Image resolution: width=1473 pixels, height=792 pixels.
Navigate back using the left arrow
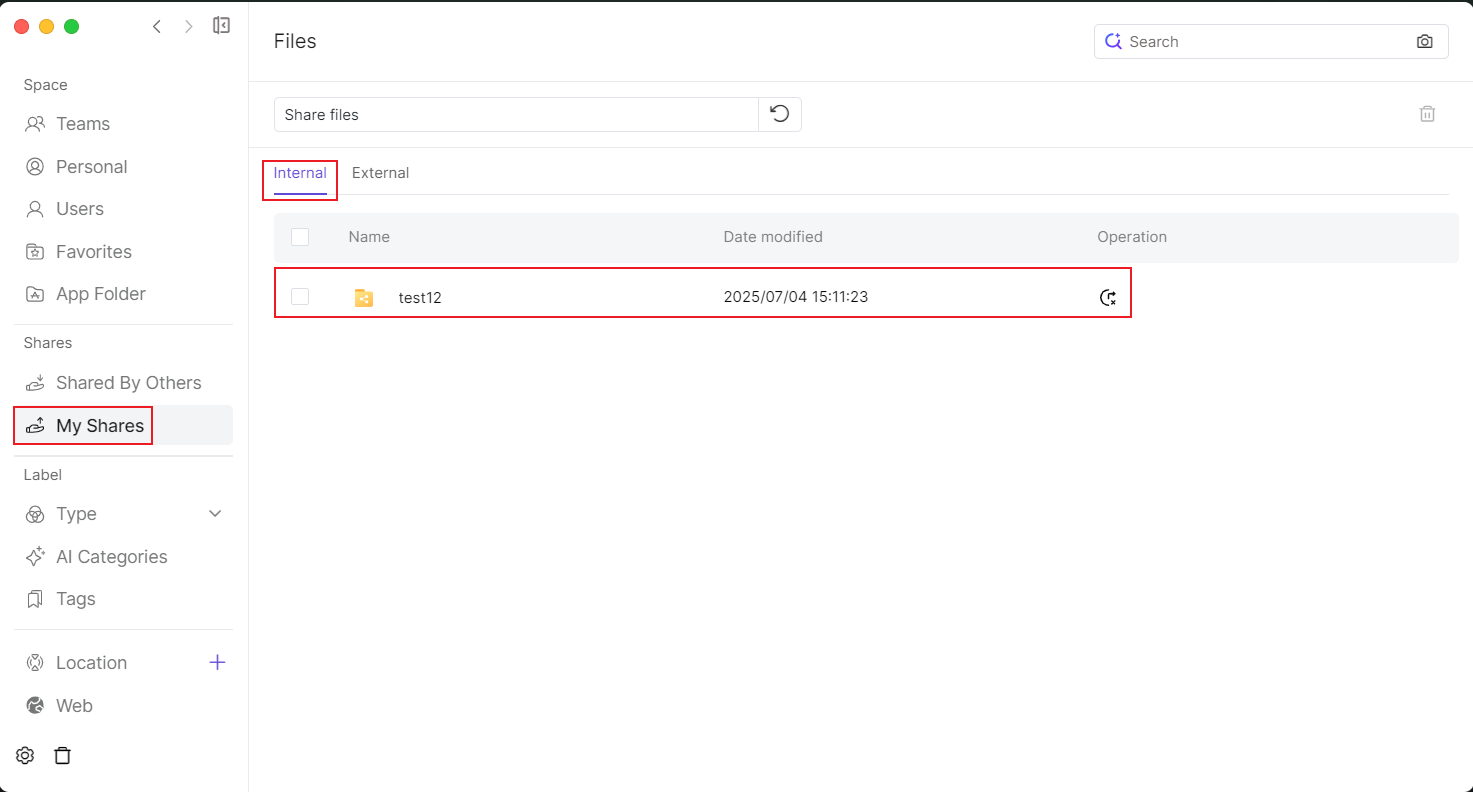157,26
